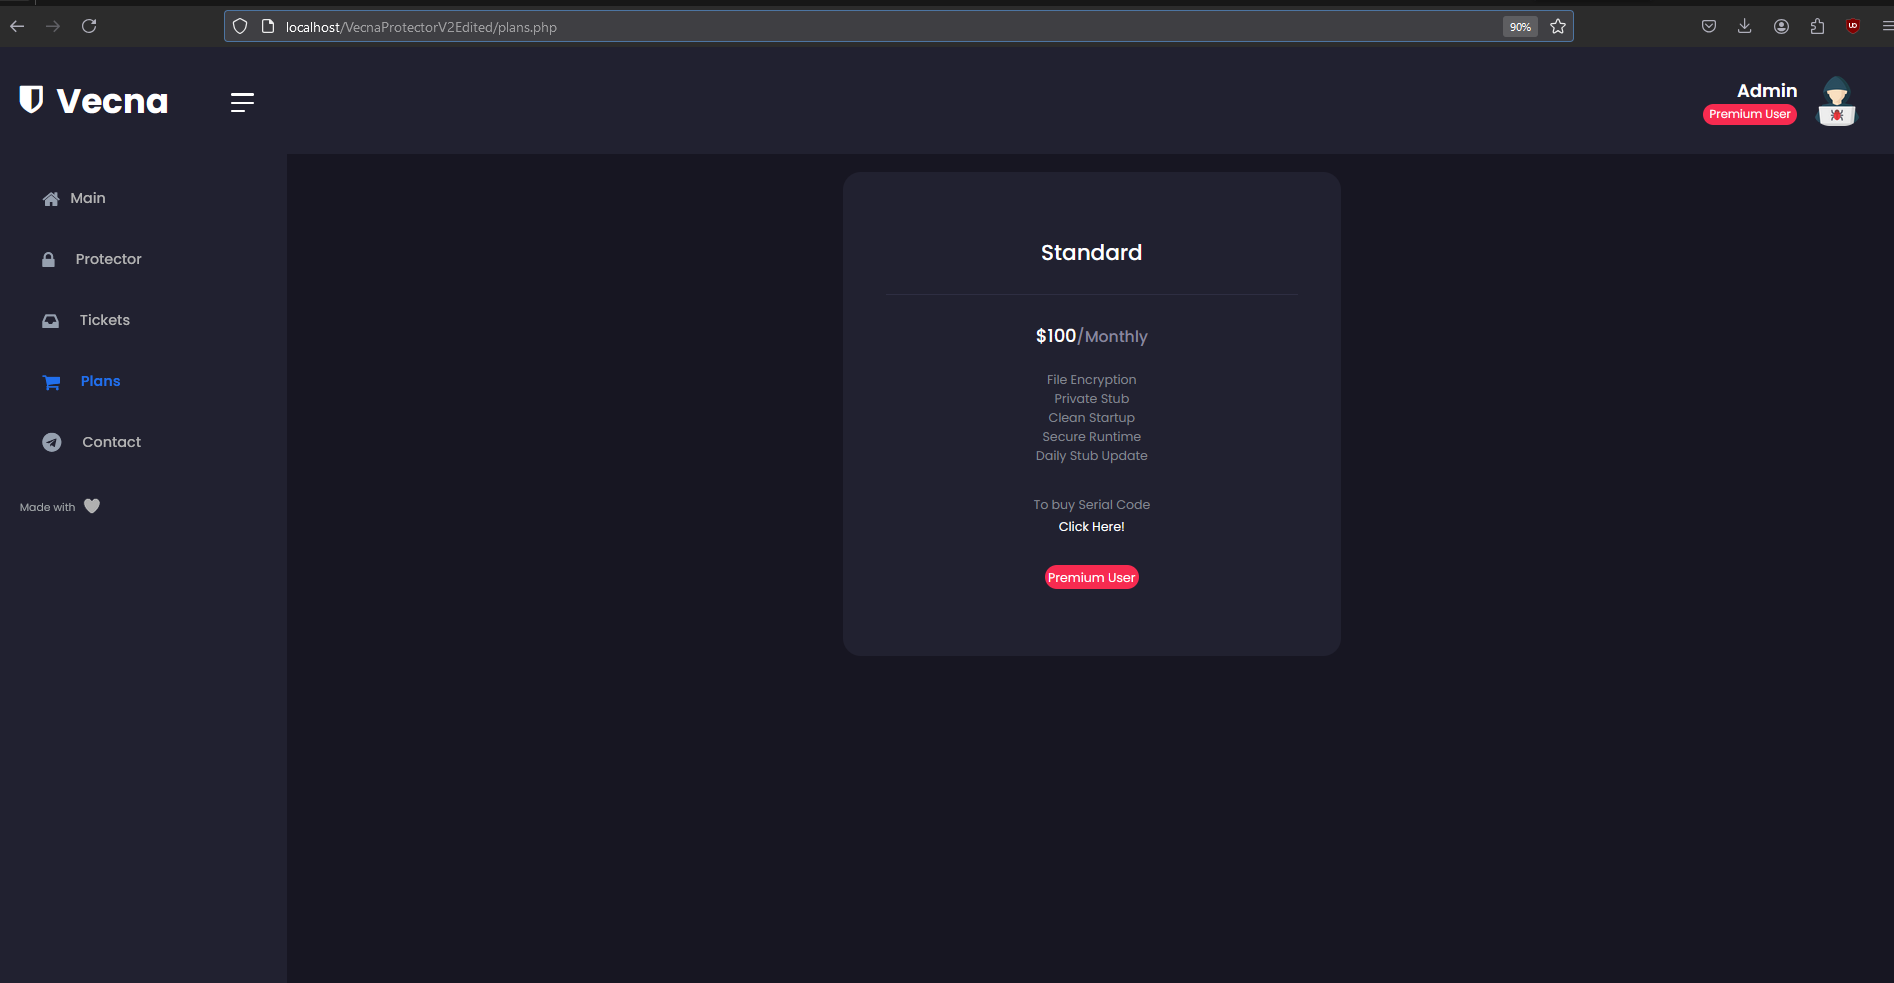Click the Vecna brand name text
Image resolution: width=1894 pixels, height=983 pixels.
[112, 101]
